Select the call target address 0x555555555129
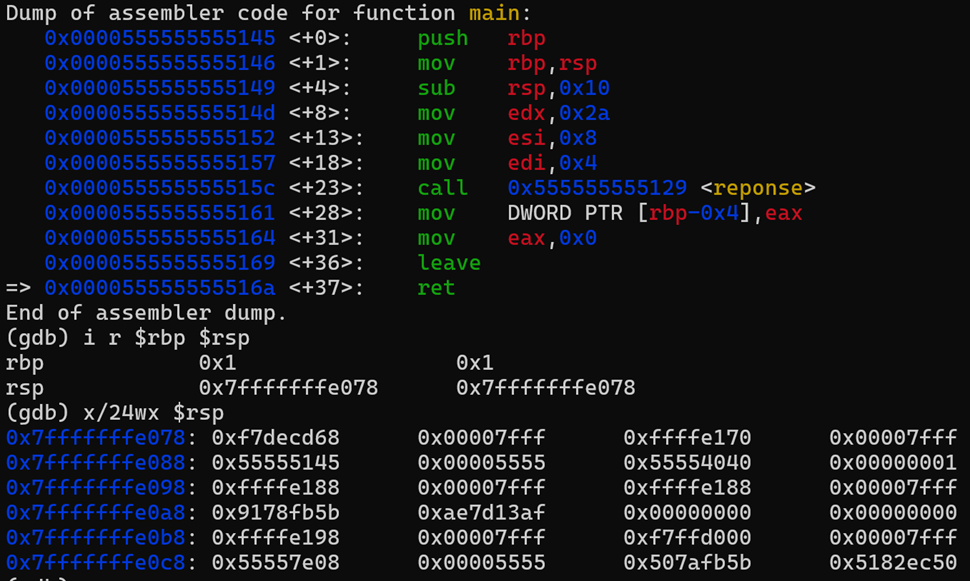Screen dimensions: 970x581 coord(597,187)
